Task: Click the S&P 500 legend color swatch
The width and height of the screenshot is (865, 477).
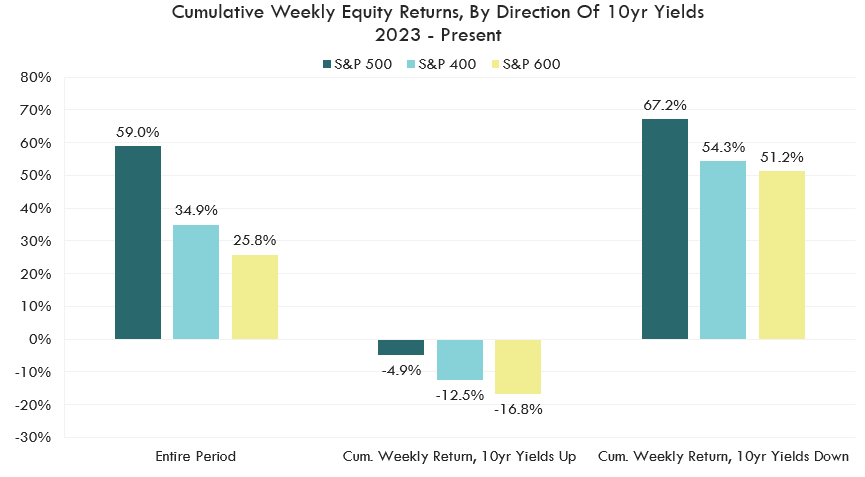Action: point(326,65)
